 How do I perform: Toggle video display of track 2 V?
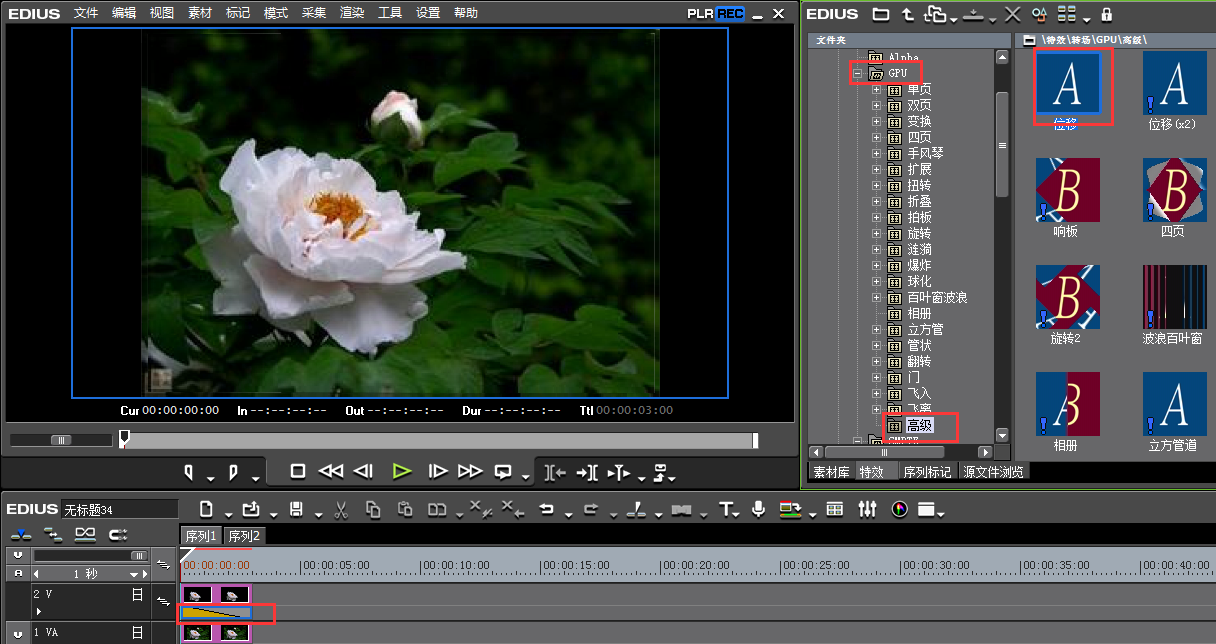coord(137,594)
